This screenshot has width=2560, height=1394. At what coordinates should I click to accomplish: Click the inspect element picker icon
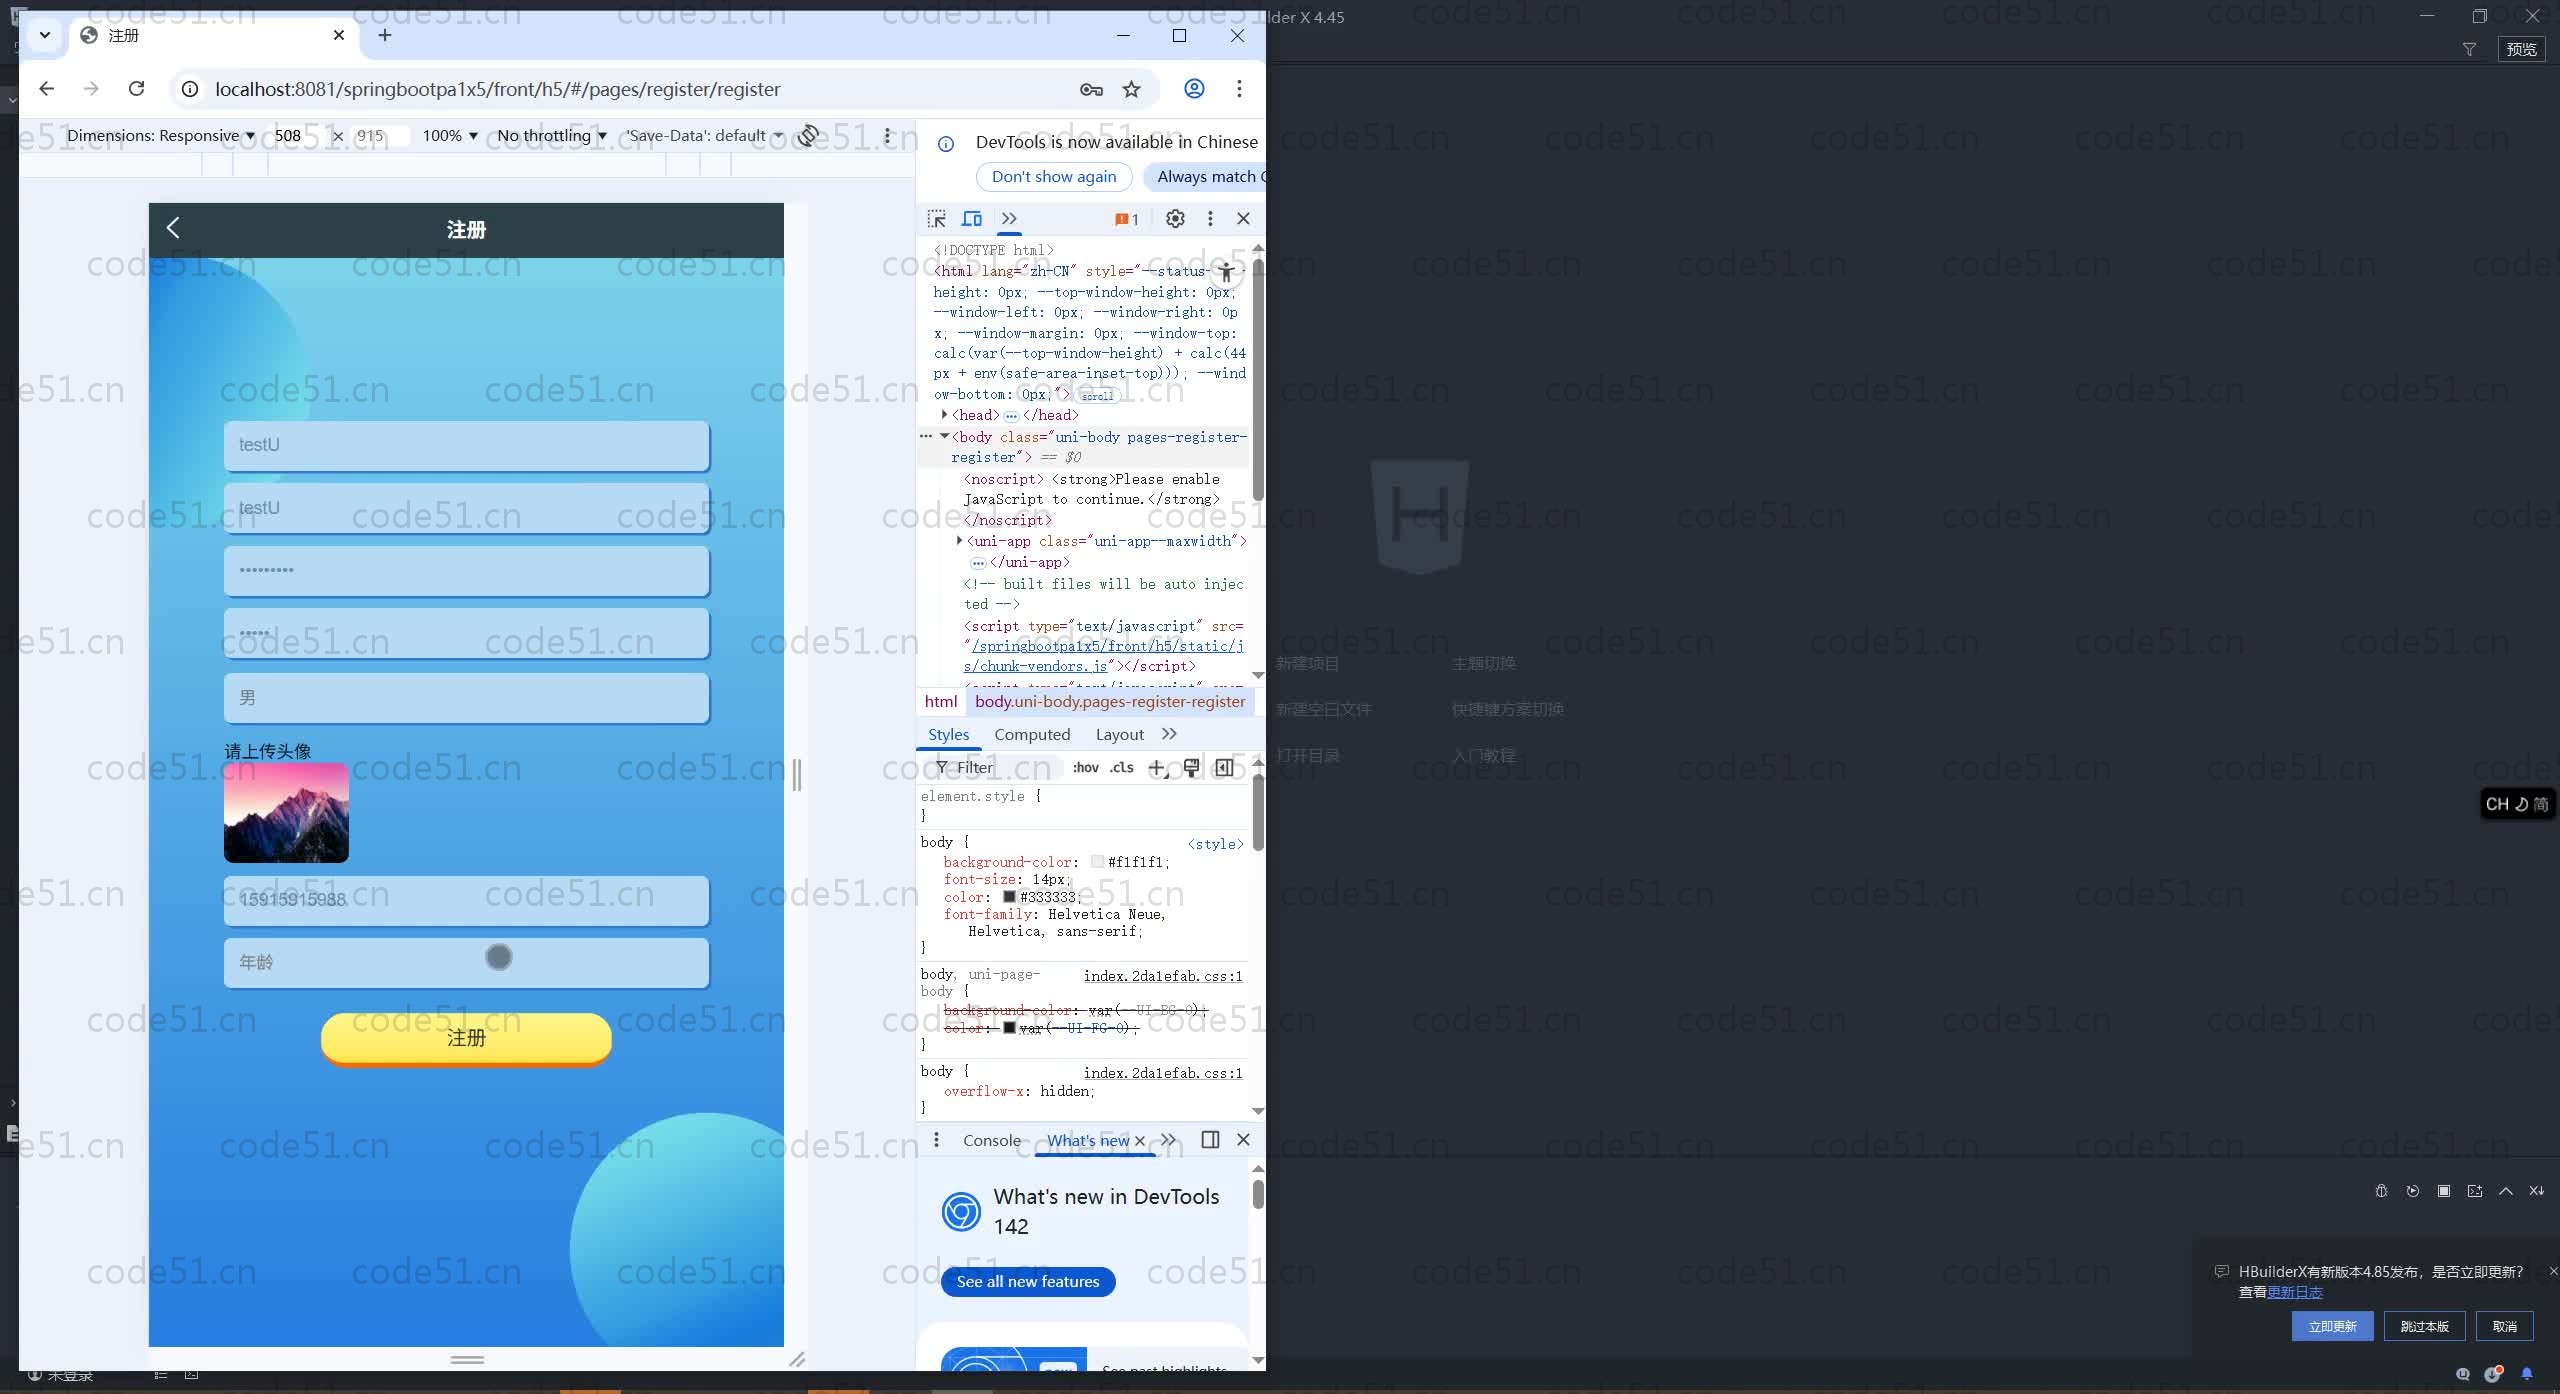tap(936, 218)
